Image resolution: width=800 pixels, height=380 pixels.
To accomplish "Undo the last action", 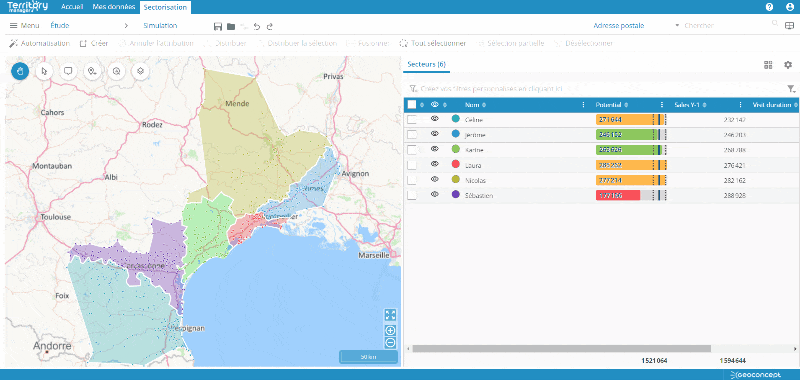I will point(257,26).
